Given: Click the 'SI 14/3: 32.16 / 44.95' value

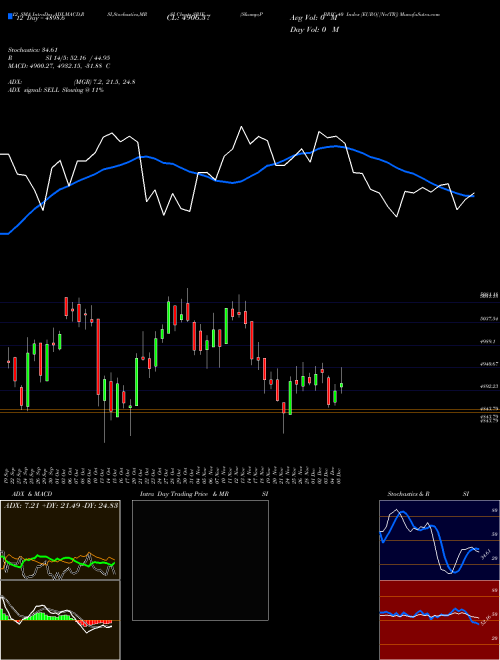Looking at the screenshot, I should point(78,58).
